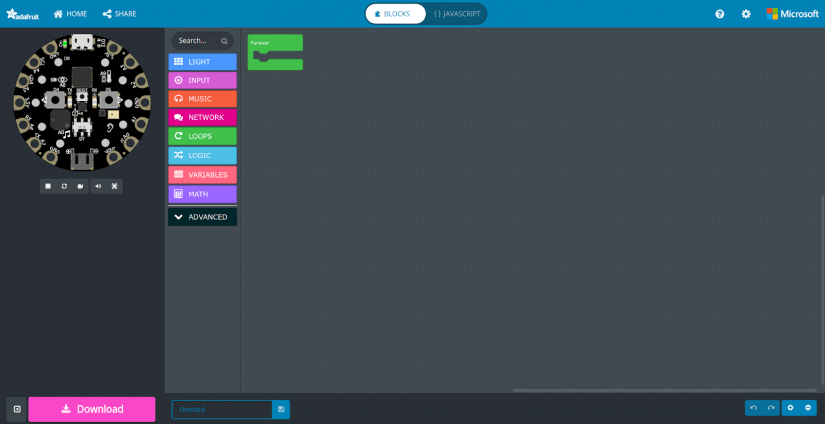Click the music note speaker icon
The height and width of the screenshot is (424, 825).
coord(67,134)
